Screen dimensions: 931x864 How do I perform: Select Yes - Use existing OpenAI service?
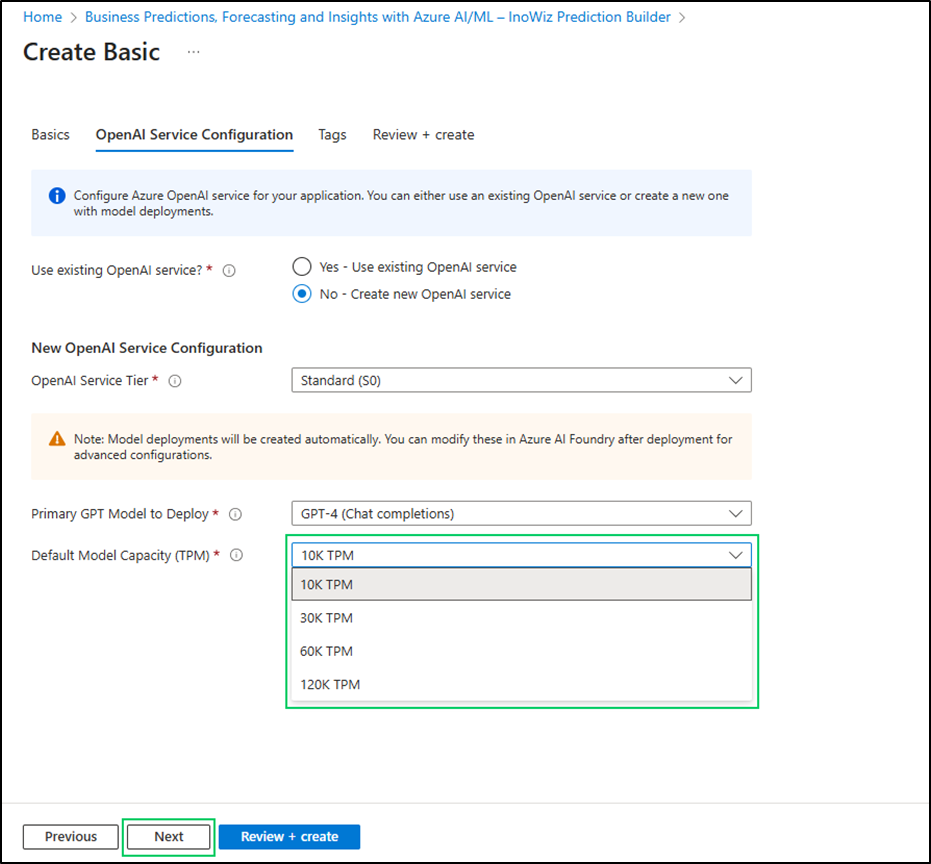point(302,267)
